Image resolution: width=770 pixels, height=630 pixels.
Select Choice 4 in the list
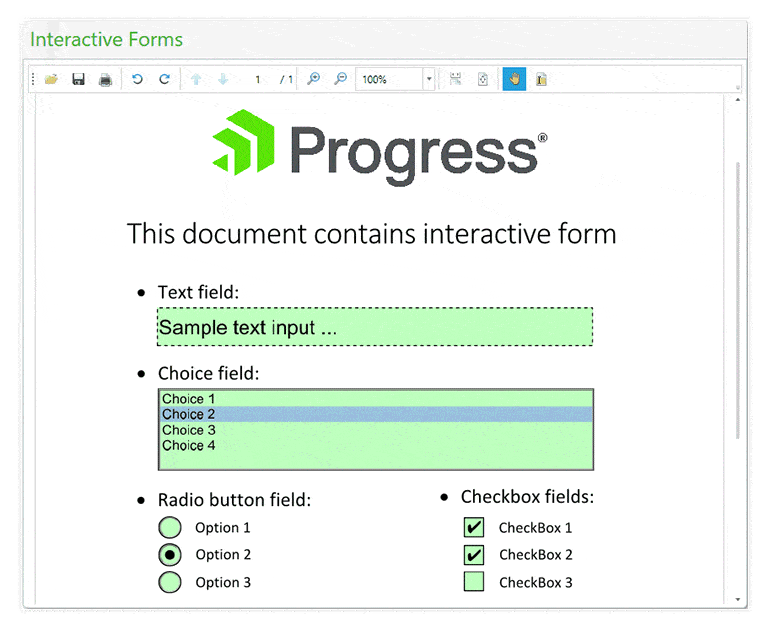[376, 445]
